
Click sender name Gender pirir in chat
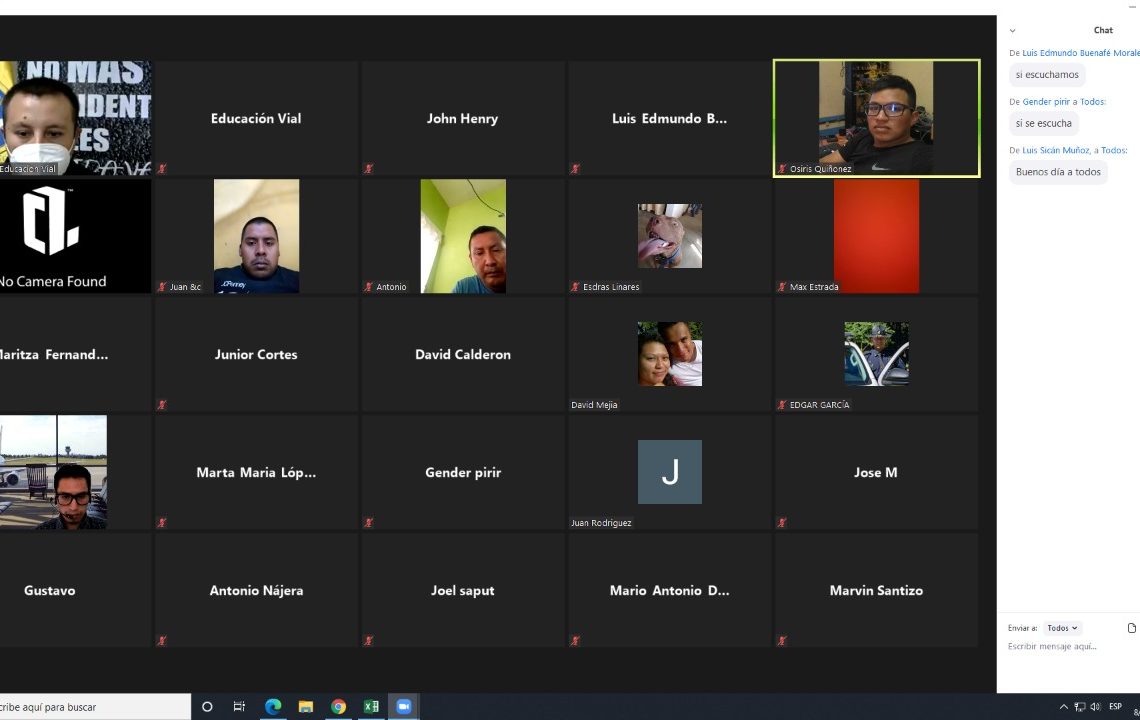1046,102
